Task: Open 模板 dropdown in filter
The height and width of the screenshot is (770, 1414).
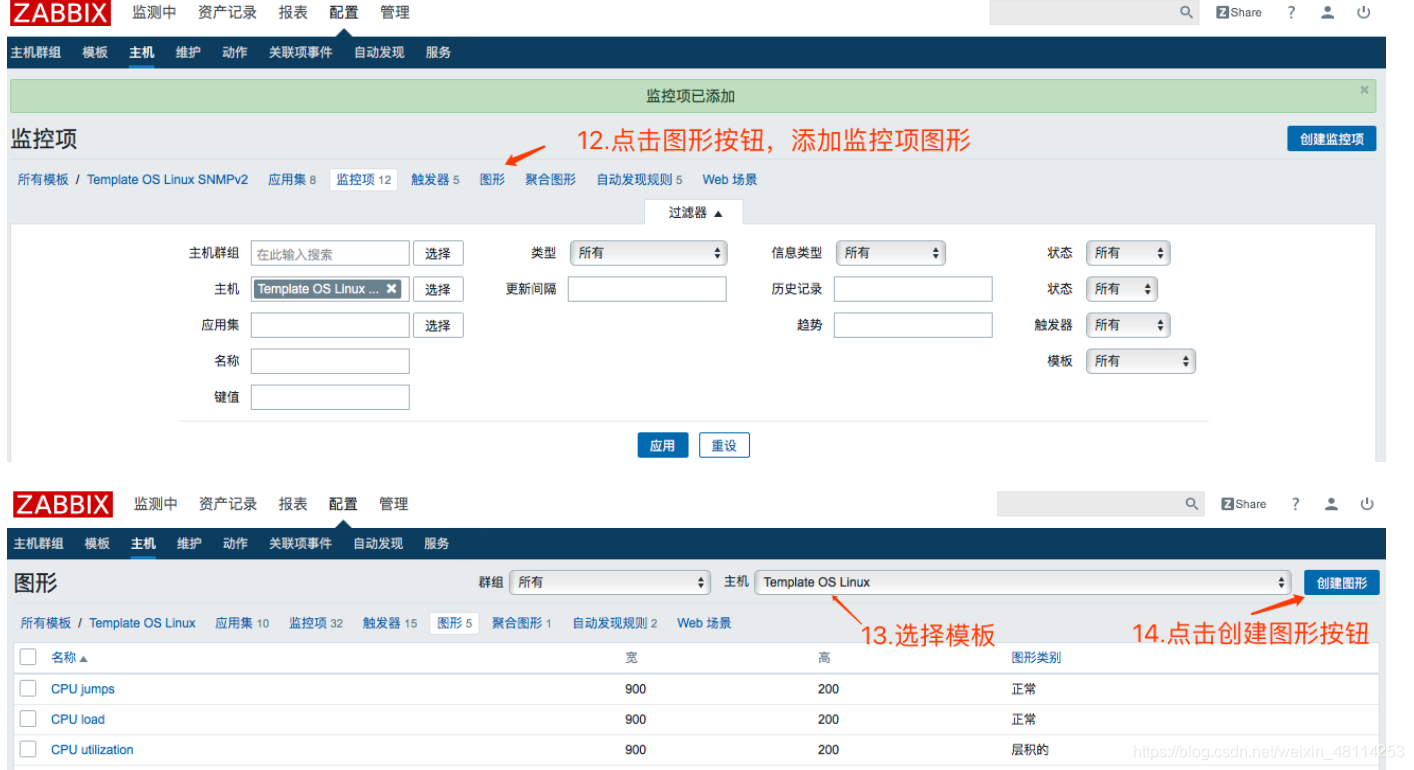Action: click(x=1141, y=361)
